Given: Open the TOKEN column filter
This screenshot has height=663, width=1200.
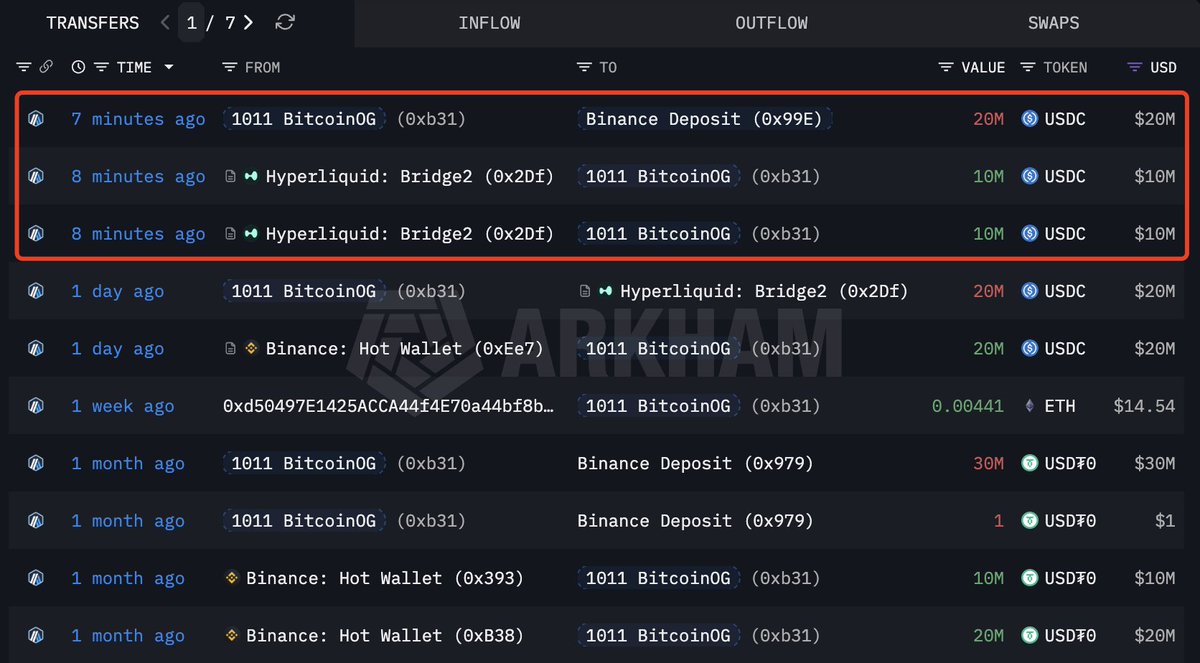Looking at the screenshot, I should point(1027,67).
